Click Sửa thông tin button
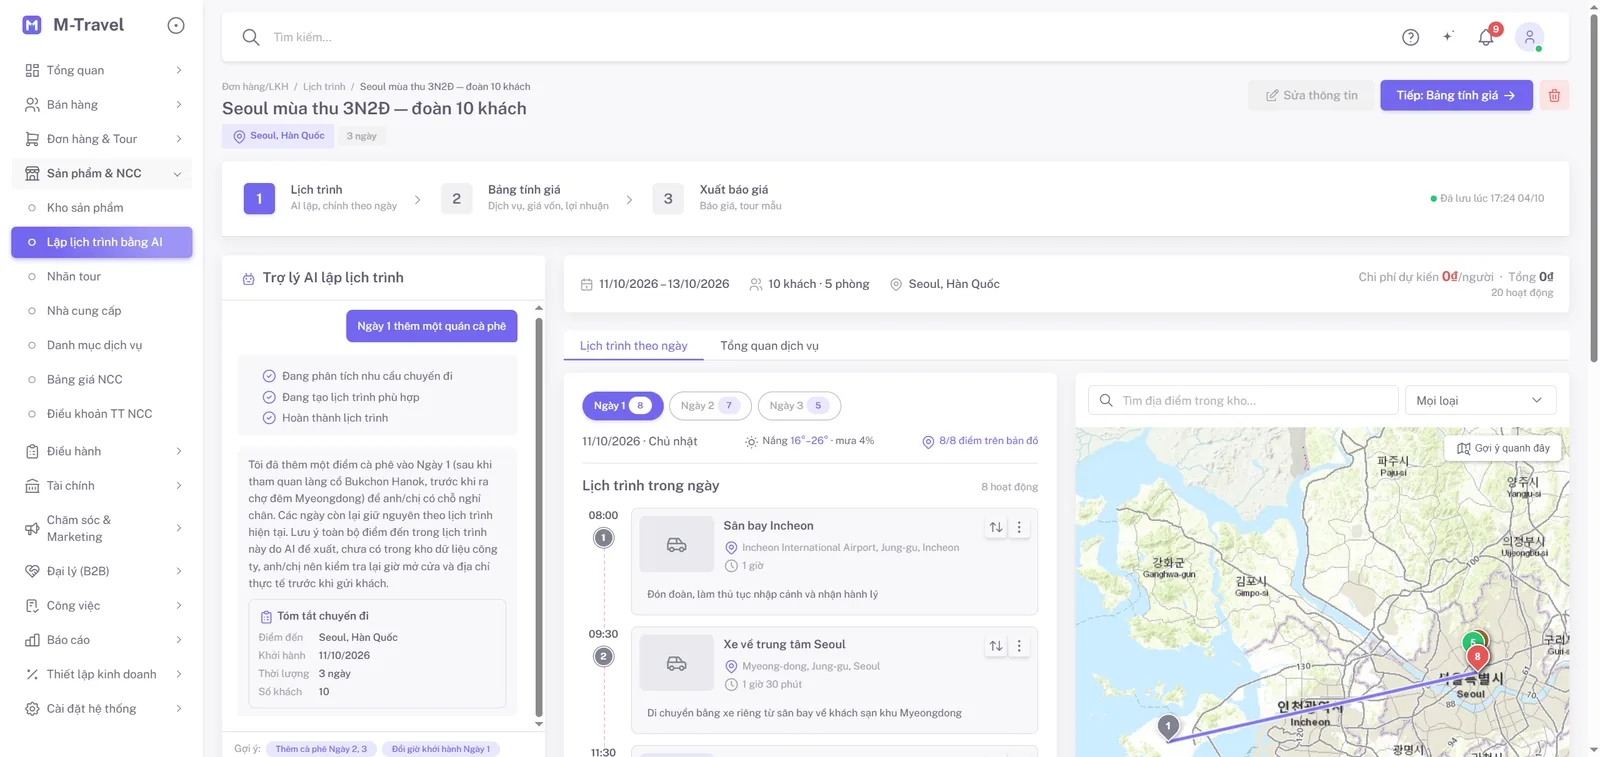This screenshot has width=1600, height=757. [x=1311, y=95]
